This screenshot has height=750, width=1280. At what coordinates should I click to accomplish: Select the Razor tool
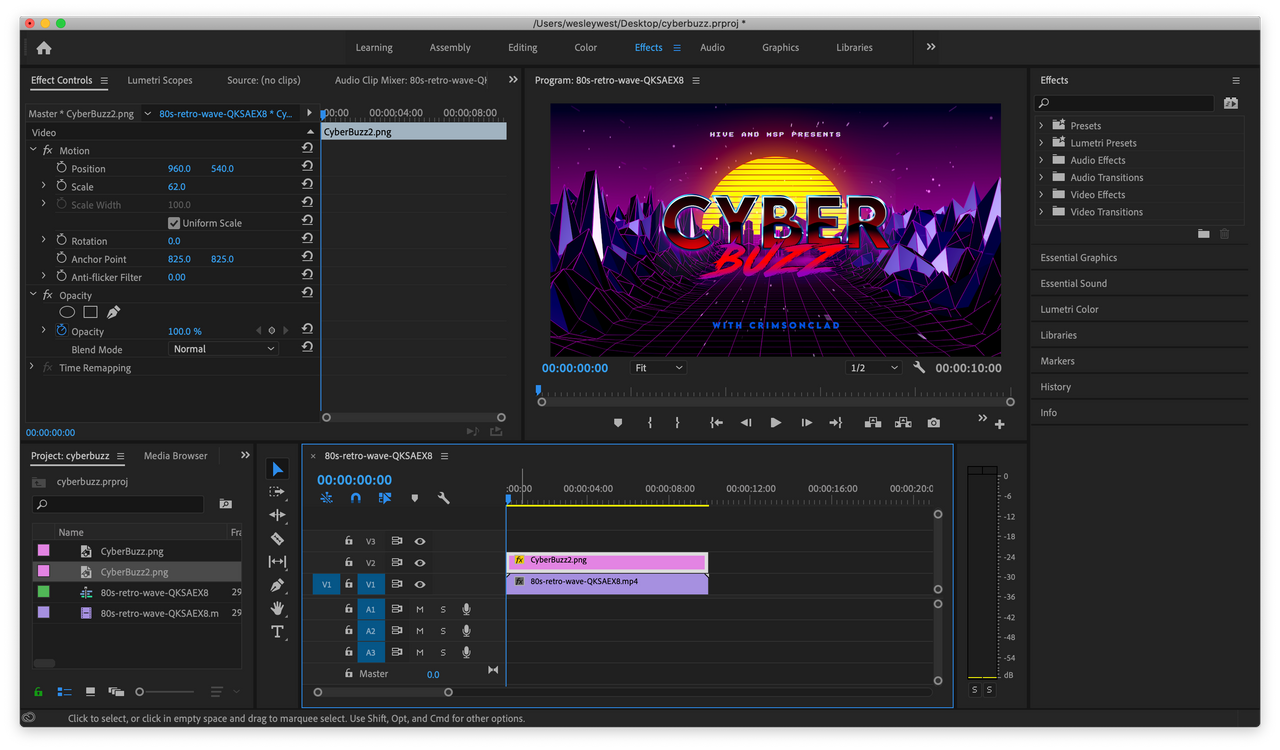(x=278, y=538)
